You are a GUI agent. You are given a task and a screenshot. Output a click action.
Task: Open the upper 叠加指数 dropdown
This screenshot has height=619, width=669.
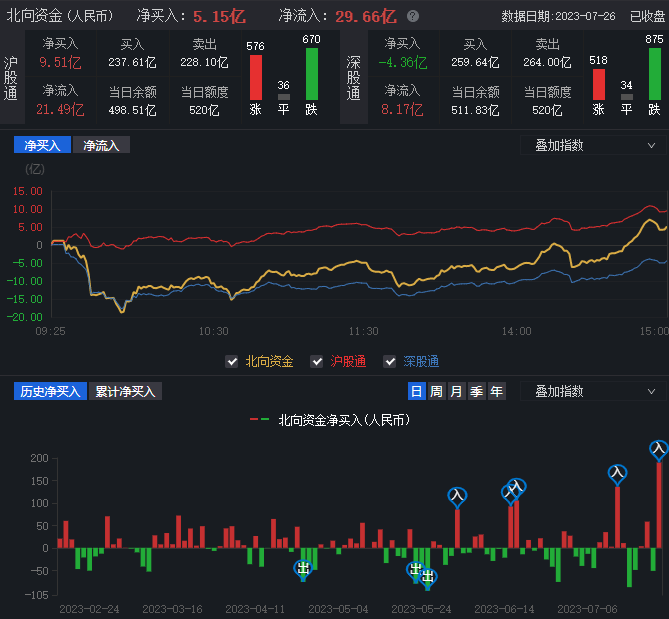(592, 145)
